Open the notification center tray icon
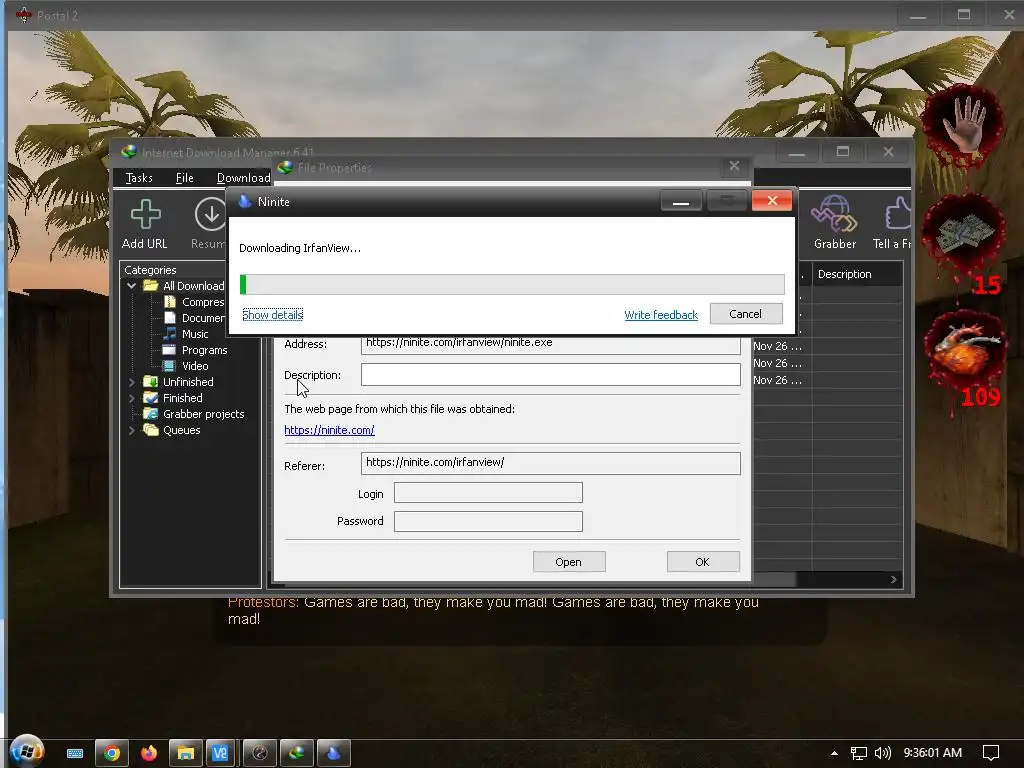The image size is (1024, 768). tap(991, 753)
